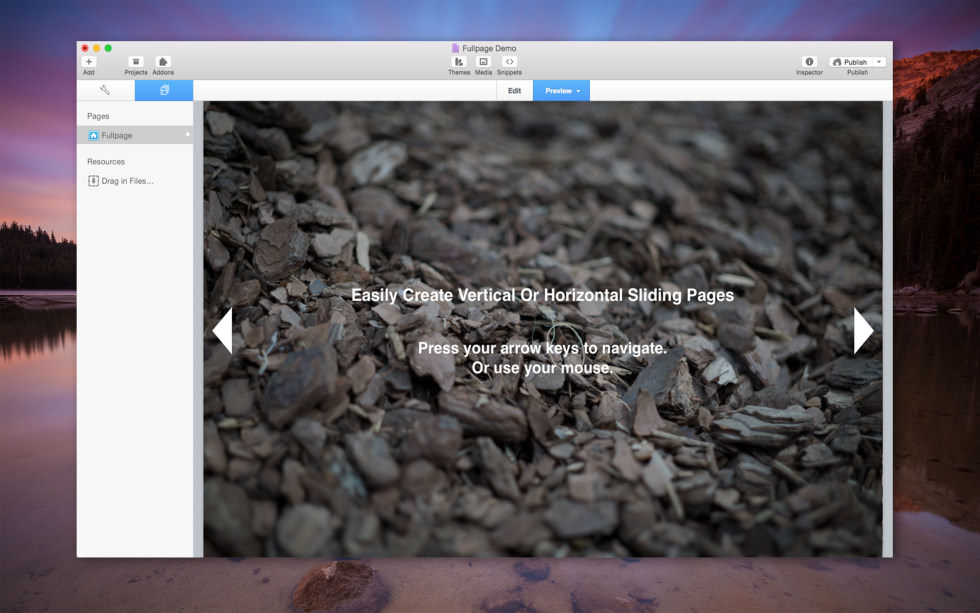The width and height of the screenshot is (980, 613).
Task: Click the 'Or use your mouse' text
Action: pyautogui.click(x=542, y=368)
